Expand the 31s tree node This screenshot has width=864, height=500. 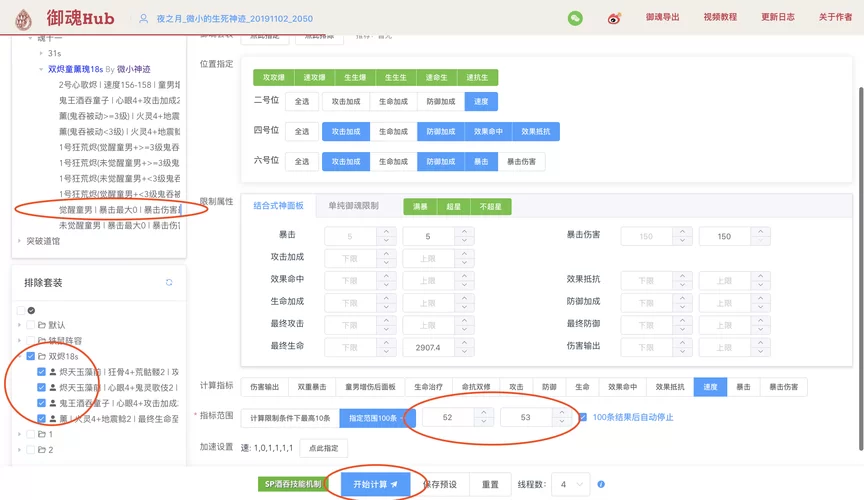pos(41,53)
